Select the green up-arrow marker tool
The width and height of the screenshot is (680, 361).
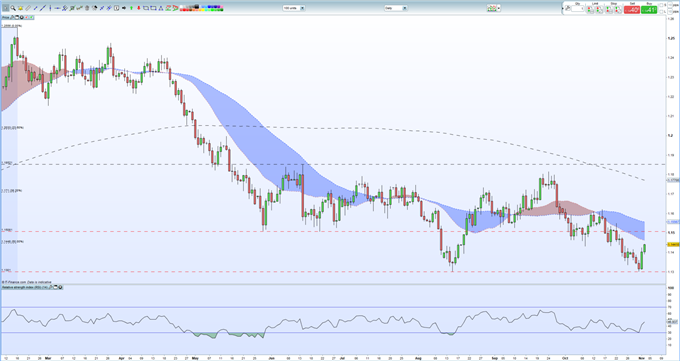click(x=131, y=8)
